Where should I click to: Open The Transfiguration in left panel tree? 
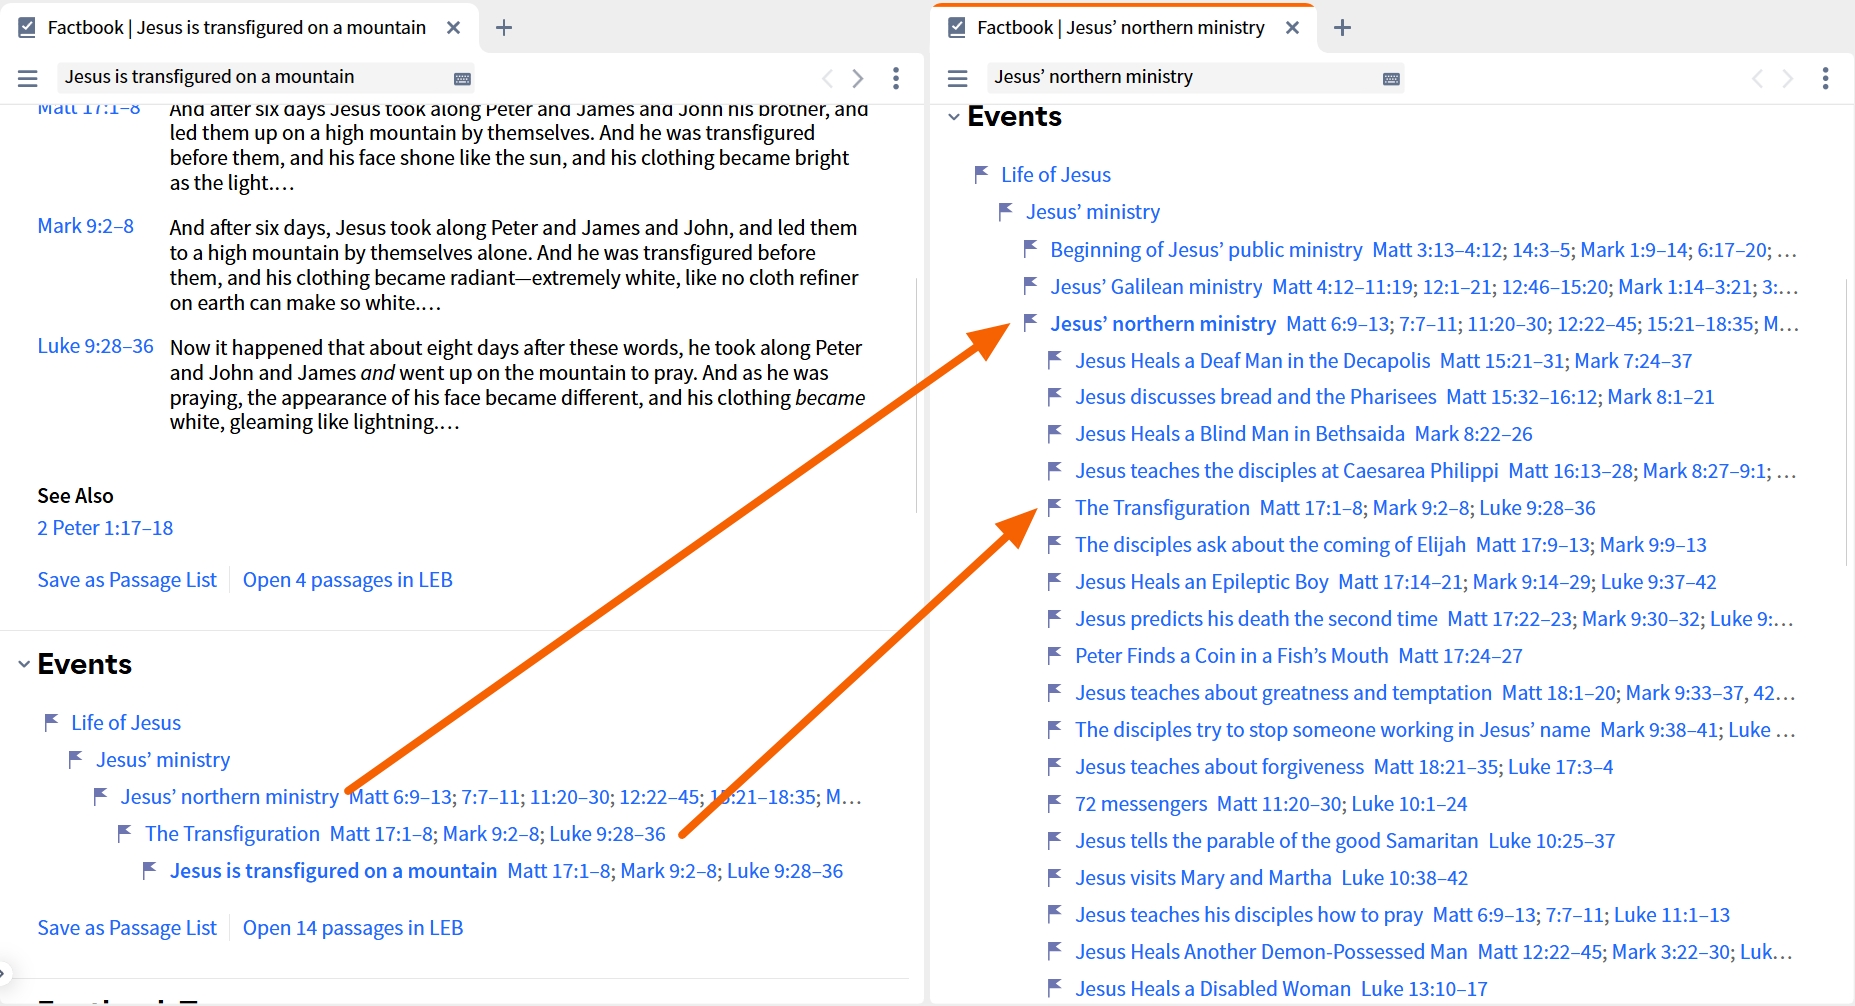click(x=232, y=834)
